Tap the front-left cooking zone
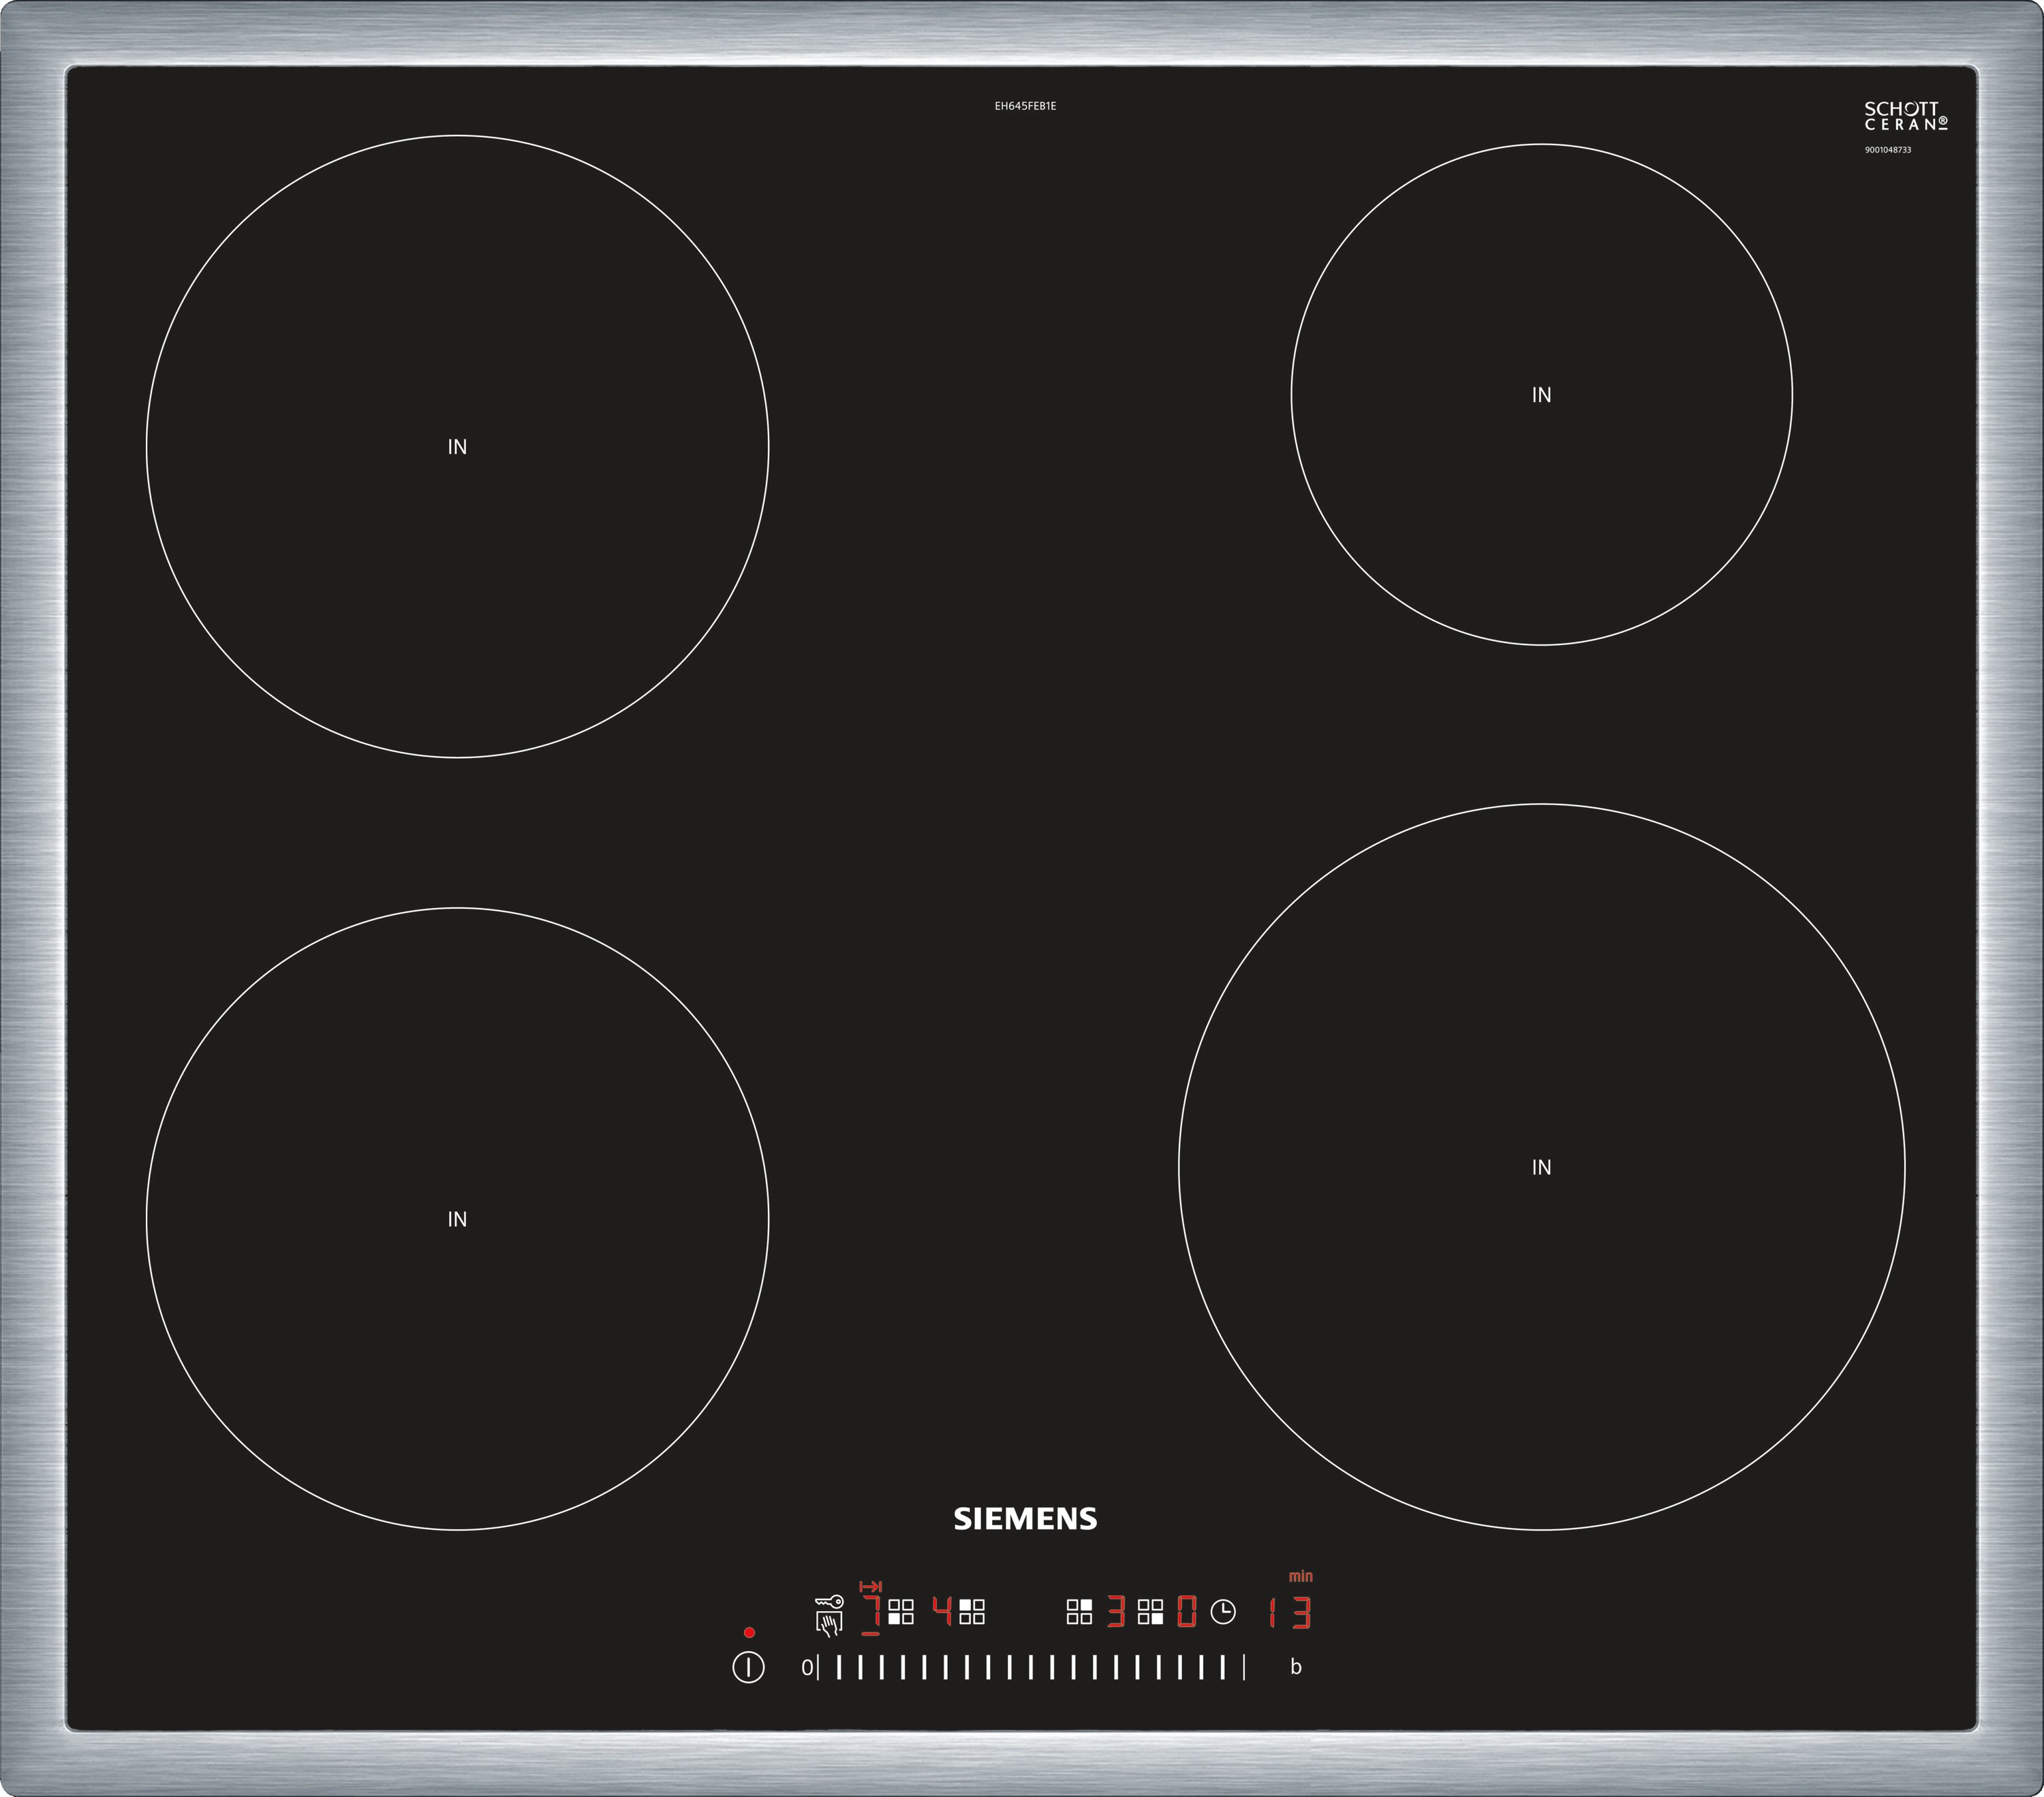 [x=457, y=1218]
